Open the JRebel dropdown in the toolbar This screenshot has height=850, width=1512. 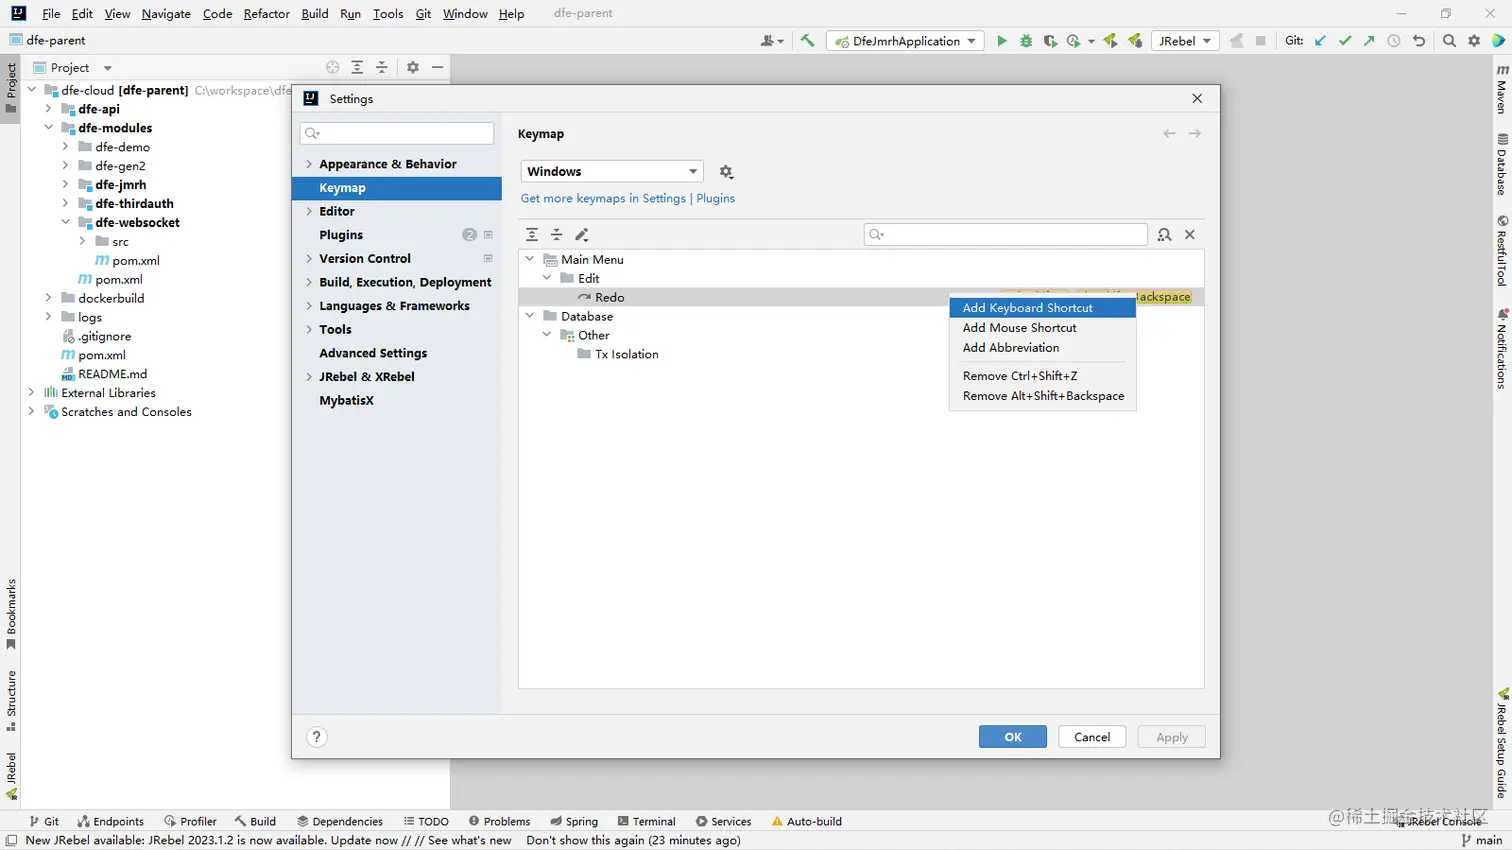(1185, 41)
